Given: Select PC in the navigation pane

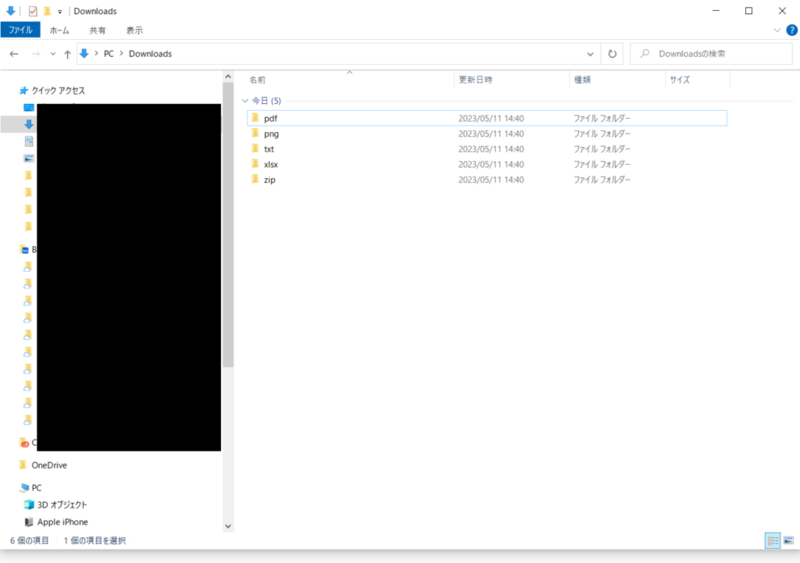Looking at the screenshot, I should (x=36, y=487).
